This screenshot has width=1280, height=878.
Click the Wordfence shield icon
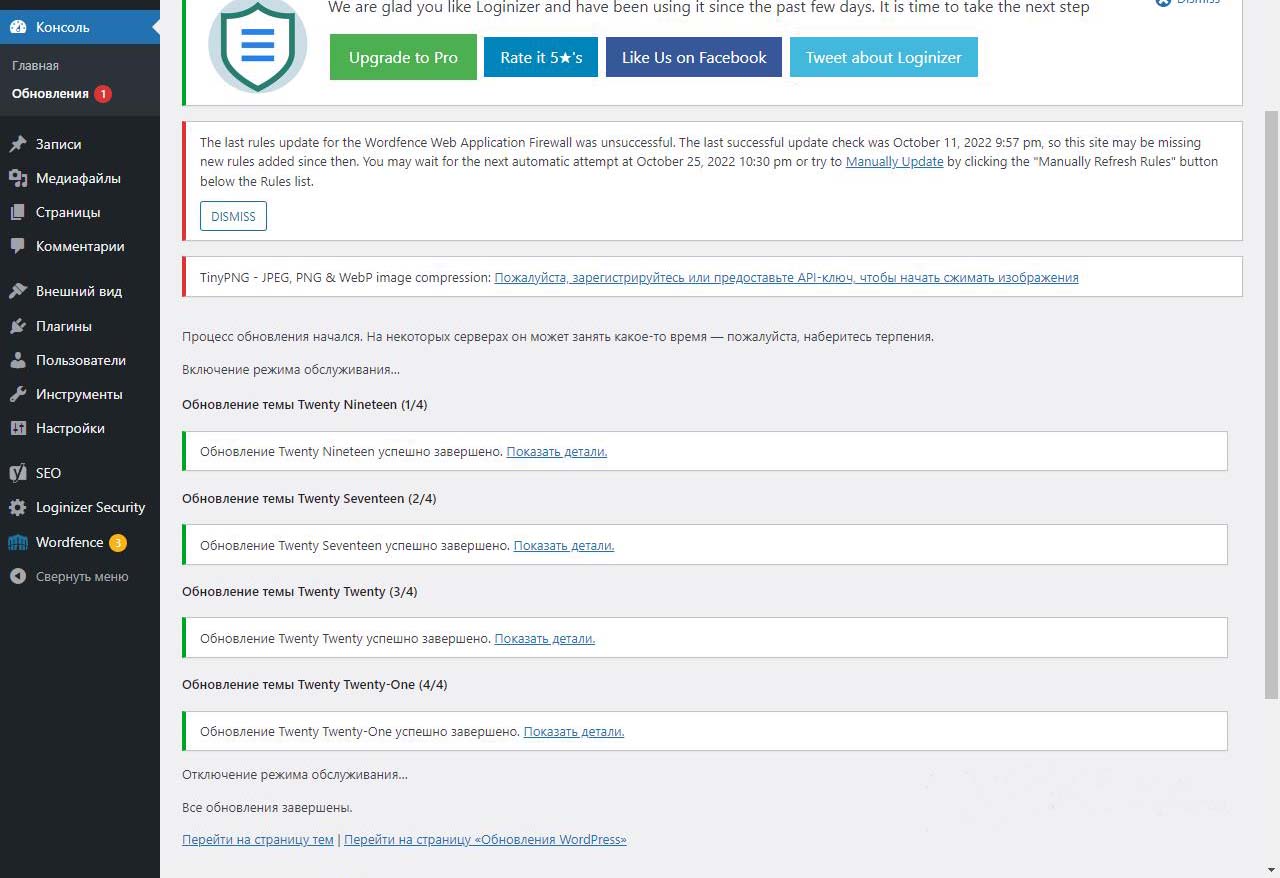(18, 542)
